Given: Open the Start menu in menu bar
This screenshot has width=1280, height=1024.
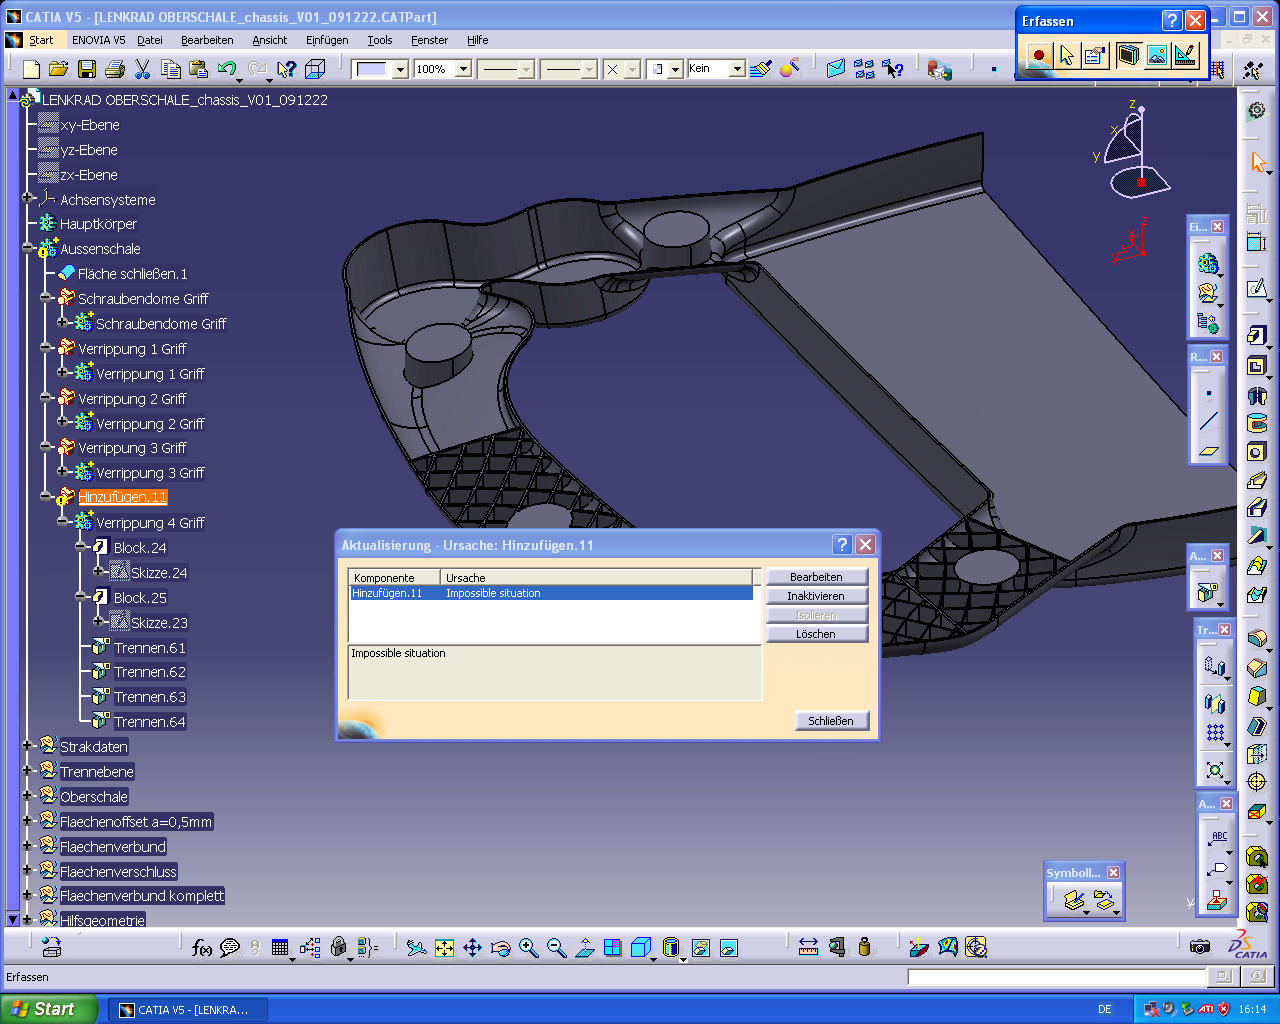Looking at the screenshot, I should 41,40.
